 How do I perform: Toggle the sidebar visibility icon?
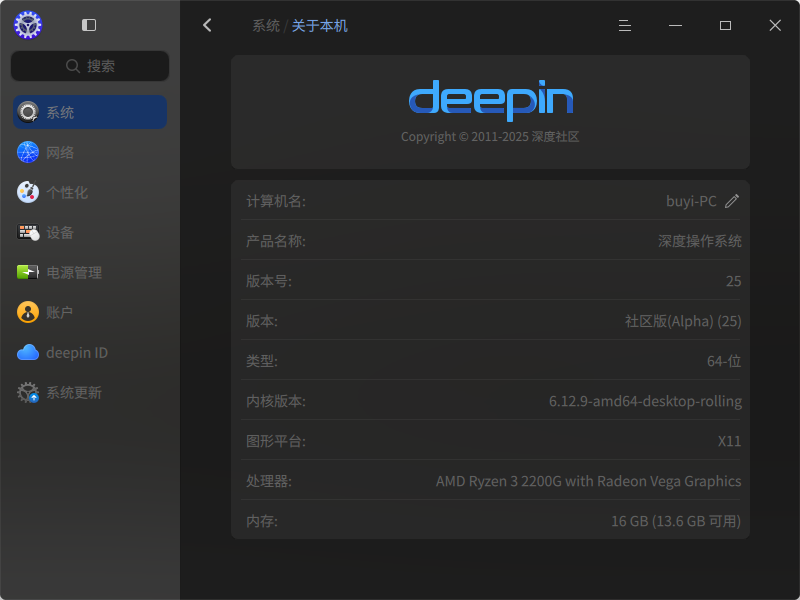tap(89, 25)
